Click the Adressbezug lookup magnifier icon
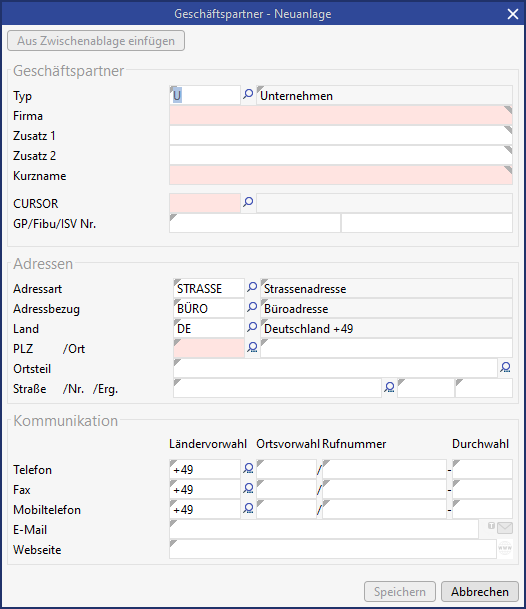Image resolution: width=526 pixels, height=609 pixels. 252,308
